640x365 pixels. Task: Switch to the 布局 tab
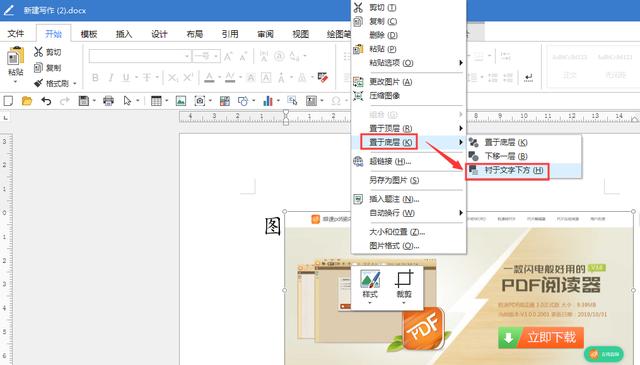tap(195, 34)
